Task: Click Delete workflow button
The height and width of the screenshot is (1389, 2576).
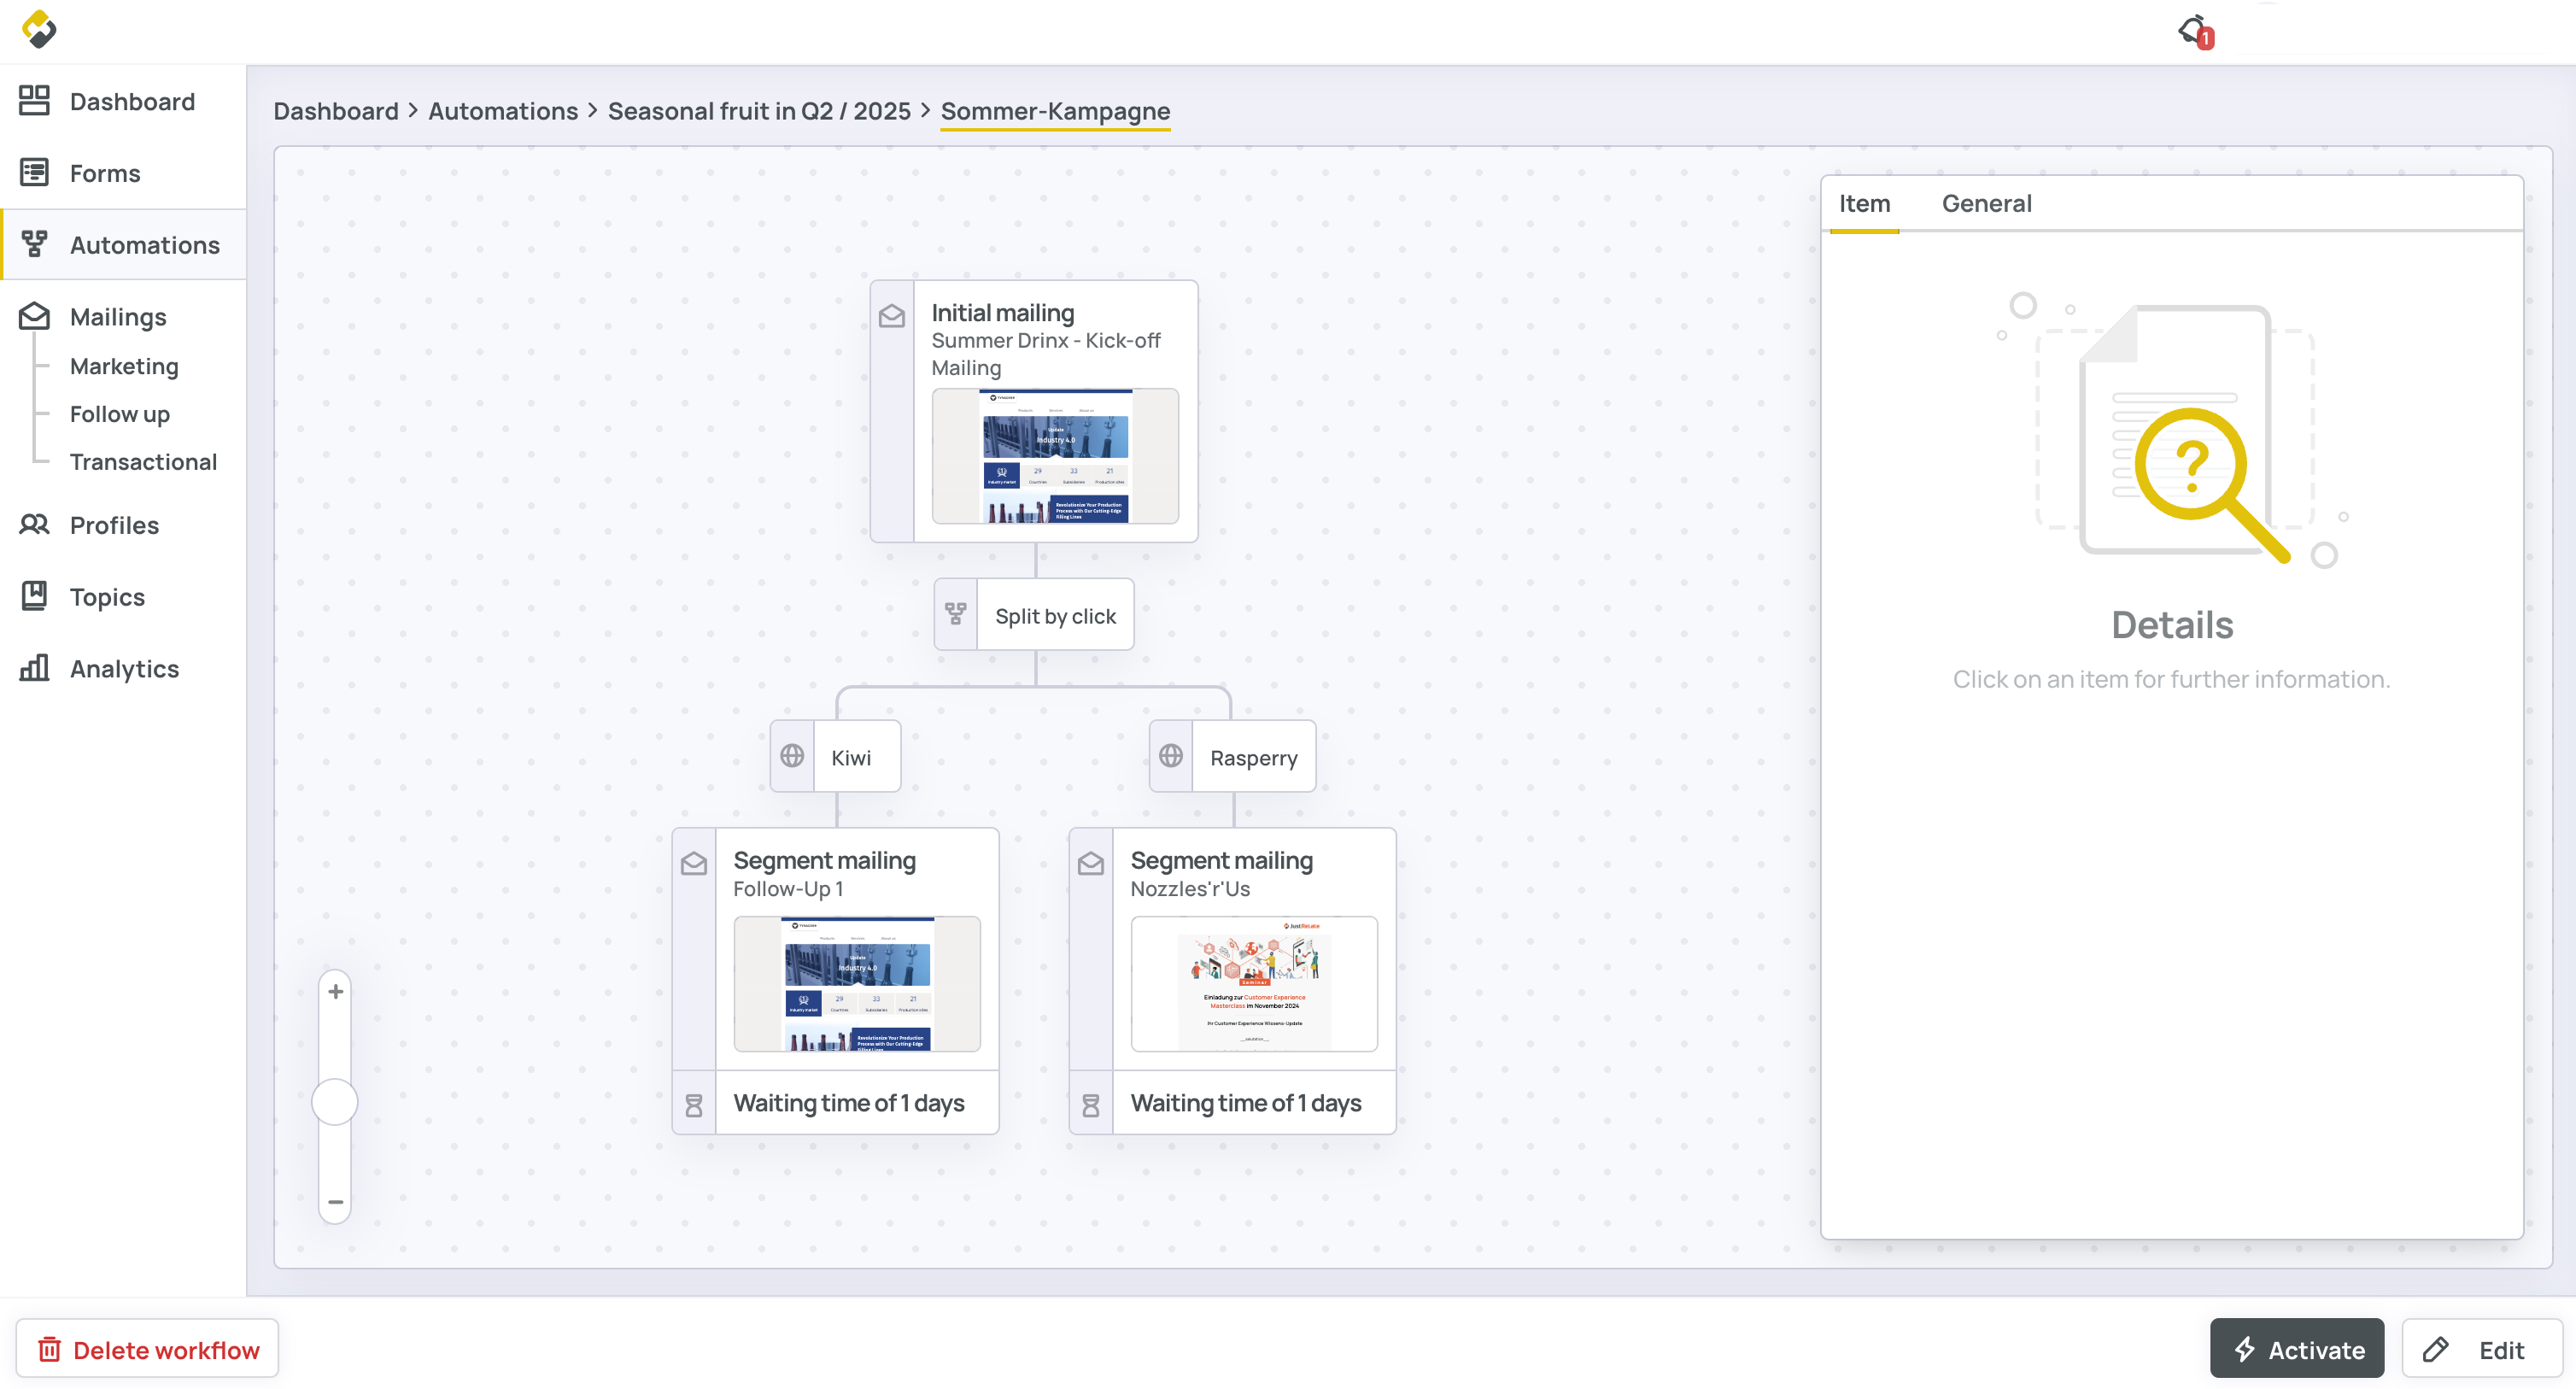Action: coord(148,1349)
